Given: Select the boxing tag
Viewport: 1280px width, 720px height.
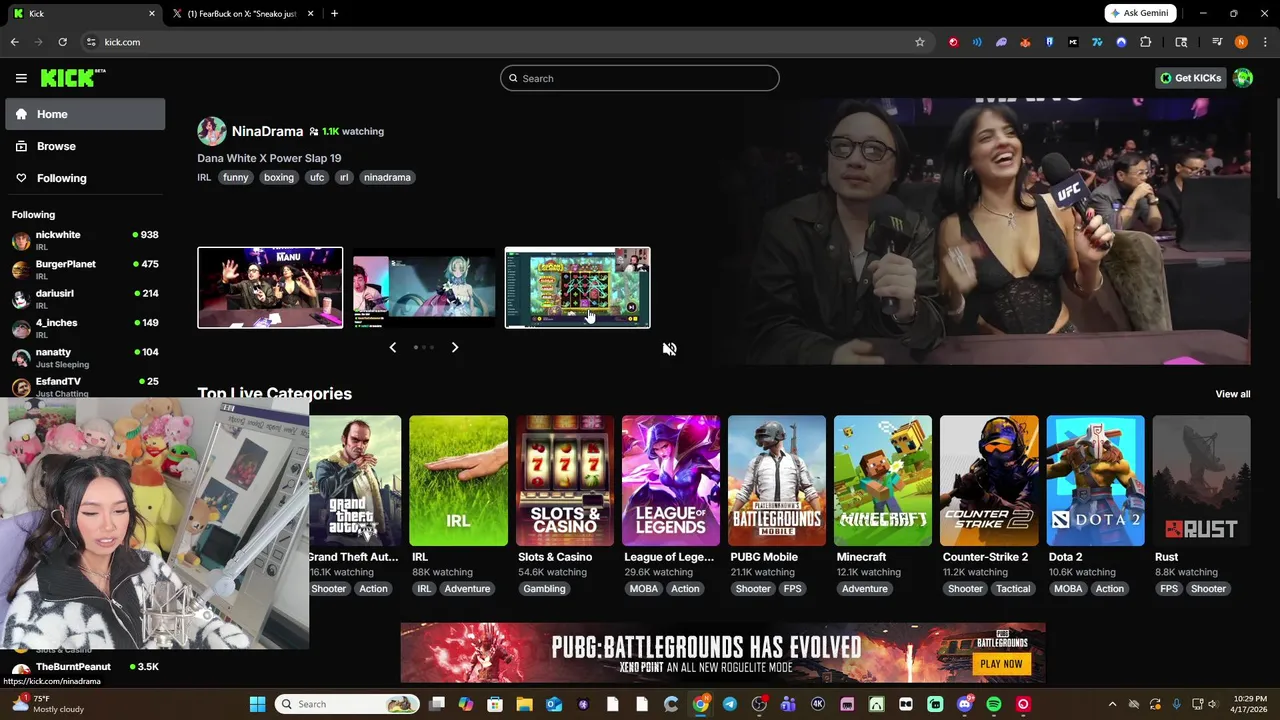Looking at the screenshot, I should tap(279, 177).
